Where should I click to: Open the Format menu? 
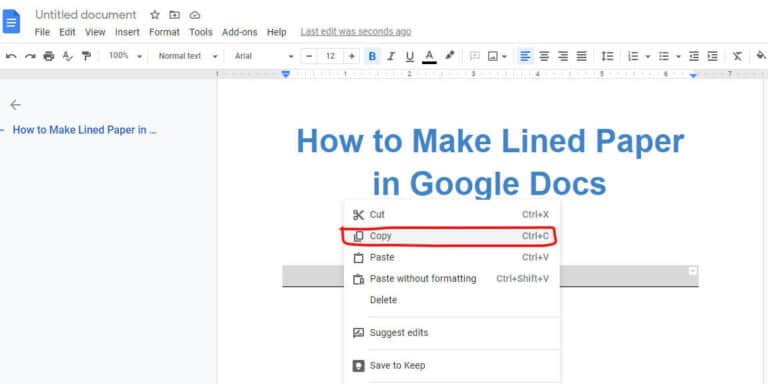[x=164, y=32]
